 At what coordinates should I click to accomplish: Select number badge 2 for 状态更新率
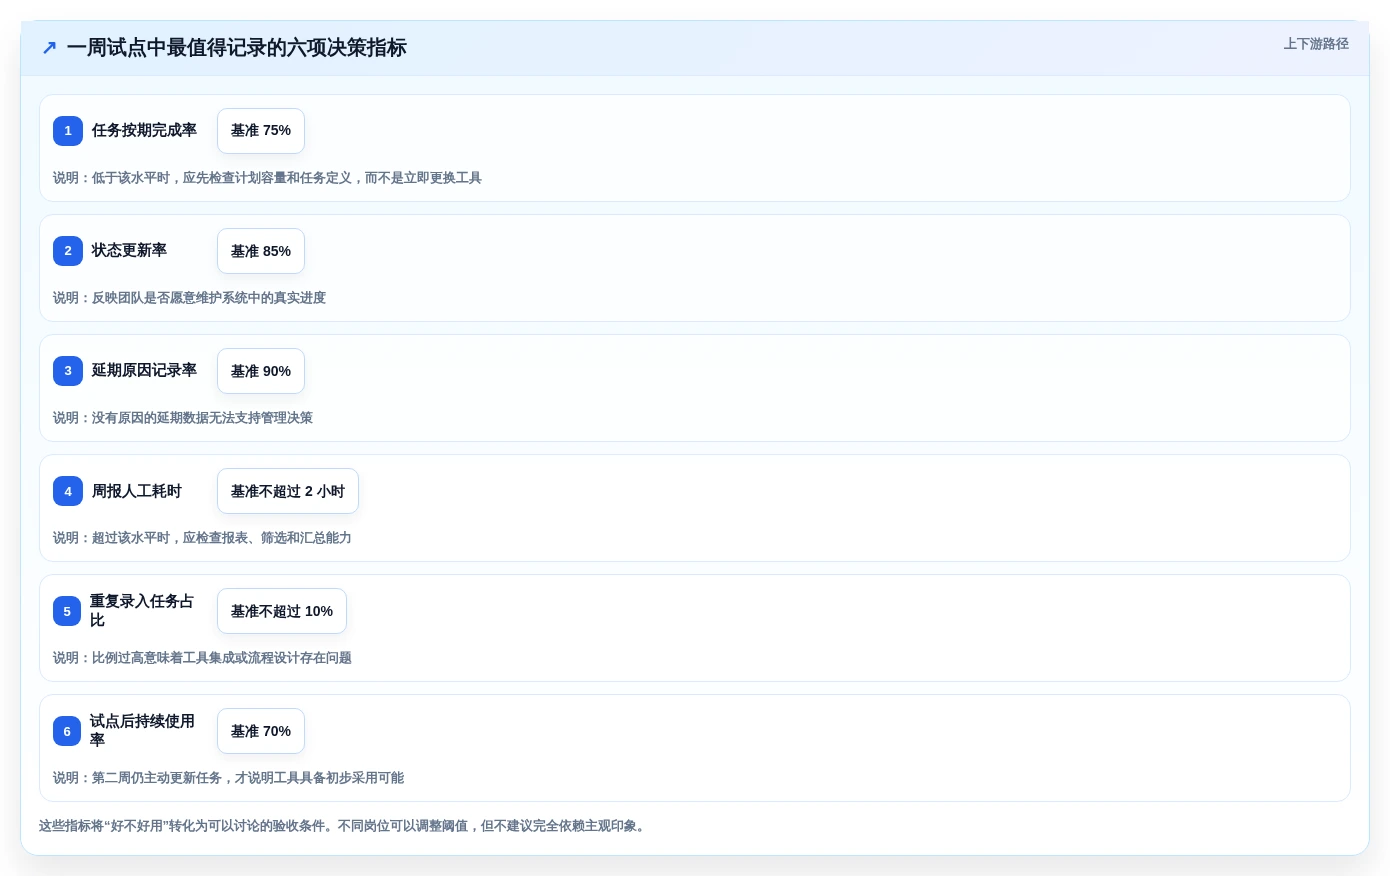click(68, 251)
